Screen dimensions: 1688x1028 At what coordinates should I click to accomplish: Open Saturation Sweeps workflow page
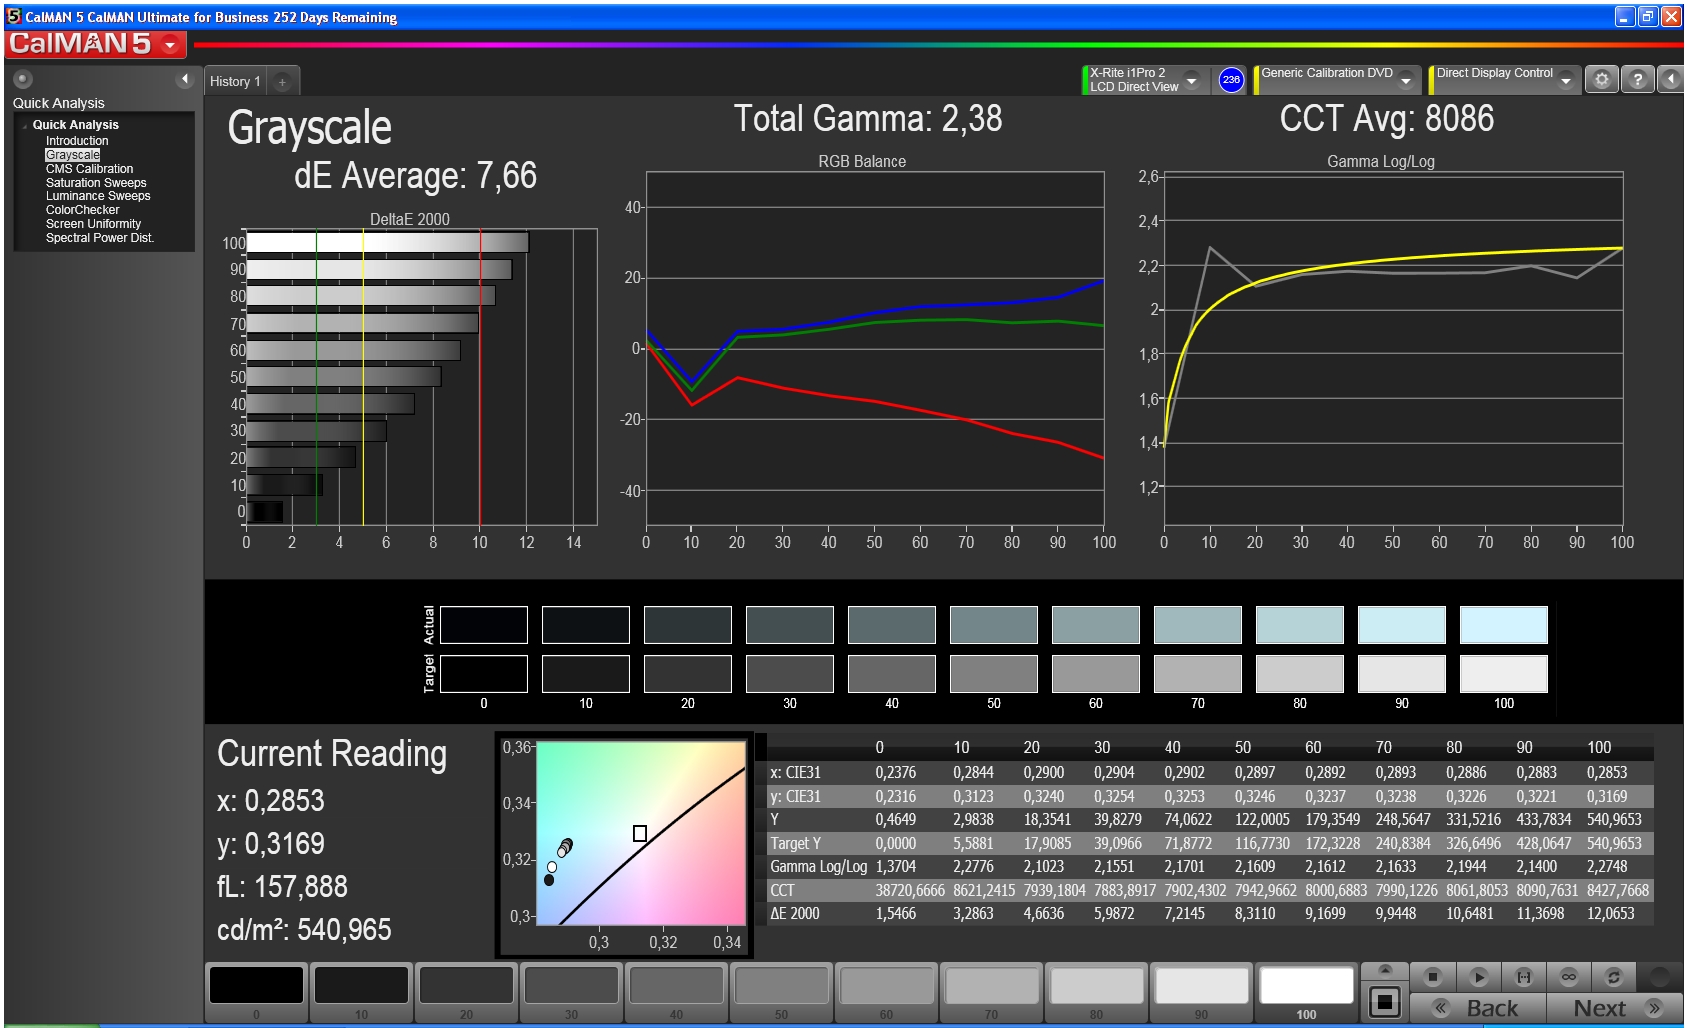click(x=96, y=183)
